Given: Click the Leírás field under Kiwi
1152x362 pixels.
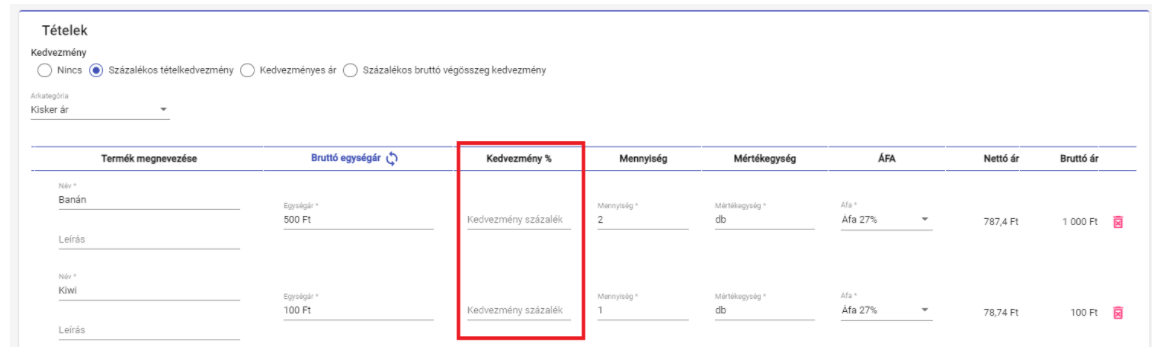Looking at the screenshot, I should pyautogui.click(x=149, y=330).
